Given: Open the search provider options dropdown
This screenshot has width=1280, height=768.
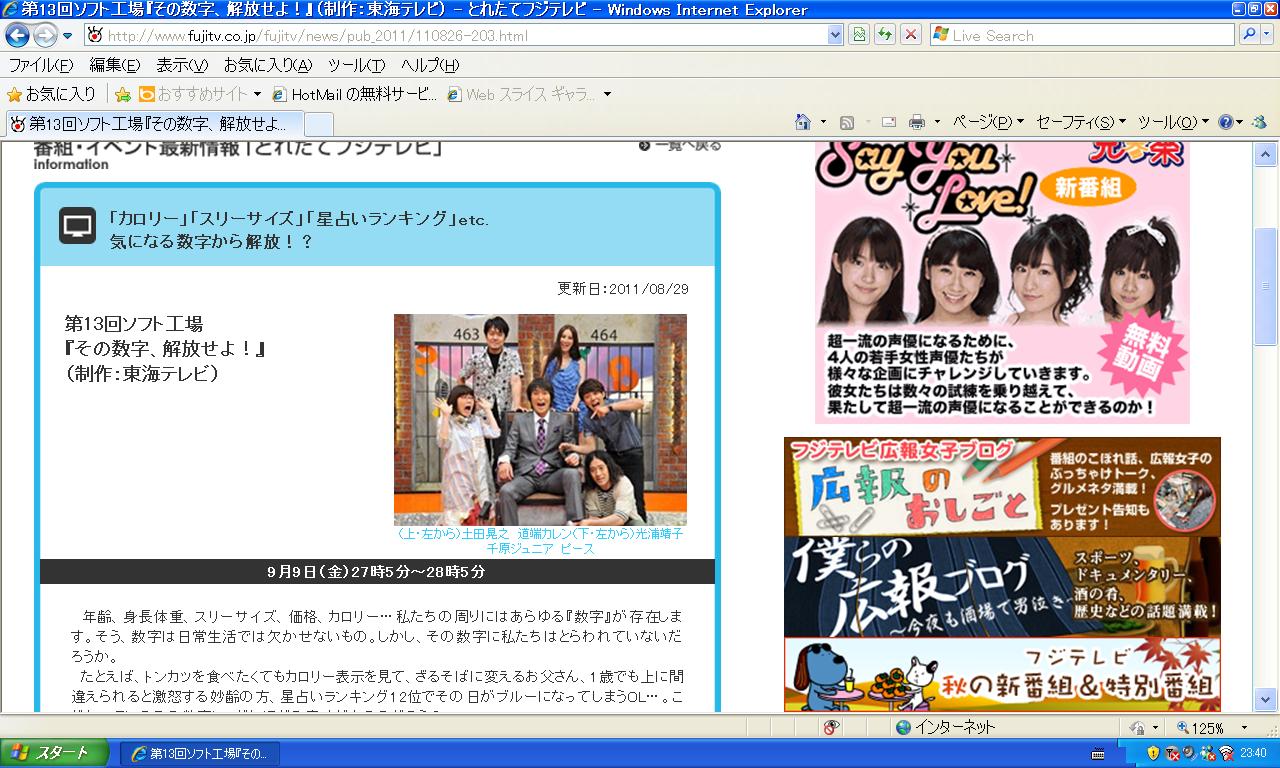Looking at the screenshot, I should pos(1267,36).
